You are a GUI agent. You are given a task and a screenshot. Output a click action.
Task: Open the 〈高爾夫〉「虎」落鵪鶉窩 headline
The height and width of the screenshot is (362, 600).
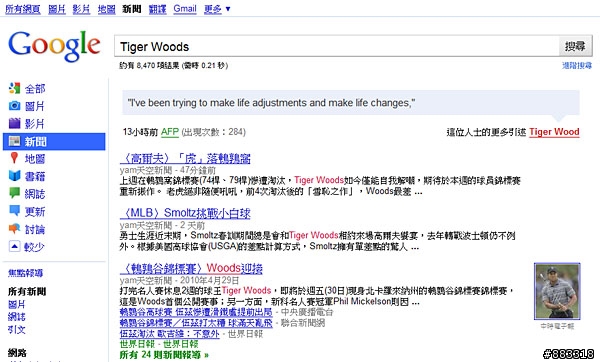185,158
